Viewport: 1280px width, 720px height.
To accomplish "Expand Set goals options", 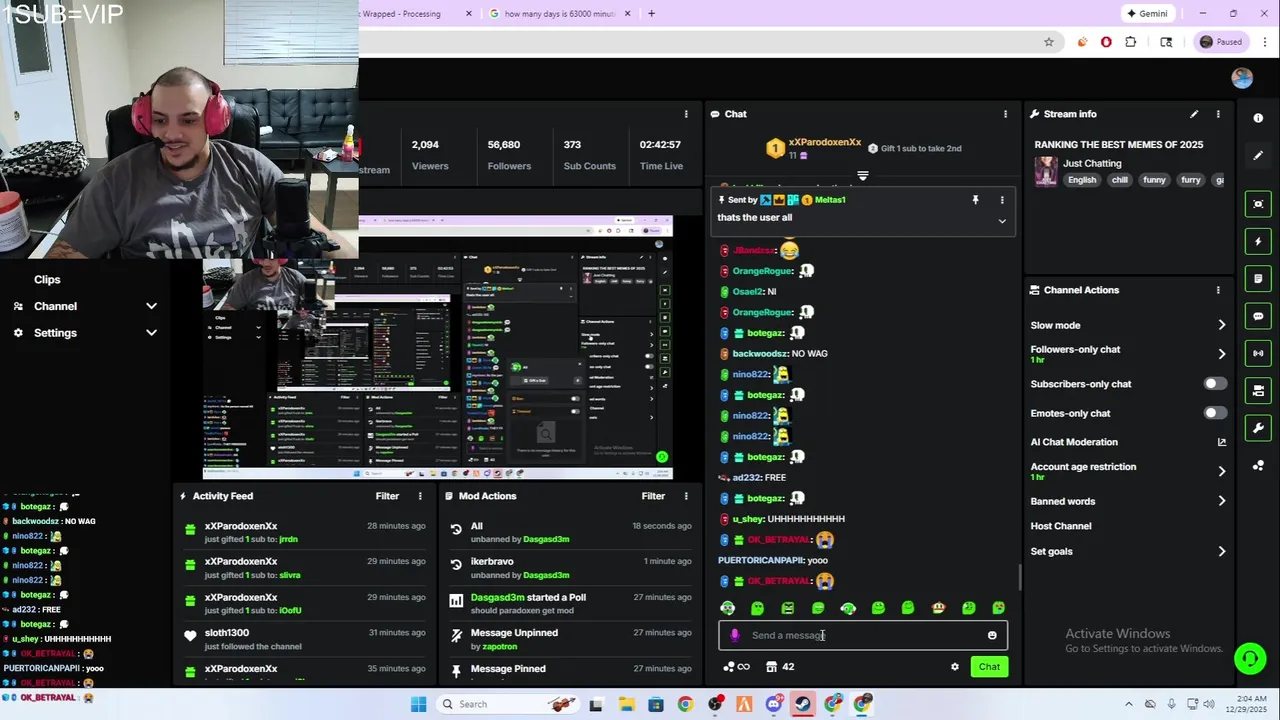I will [x=1221, y=551].
